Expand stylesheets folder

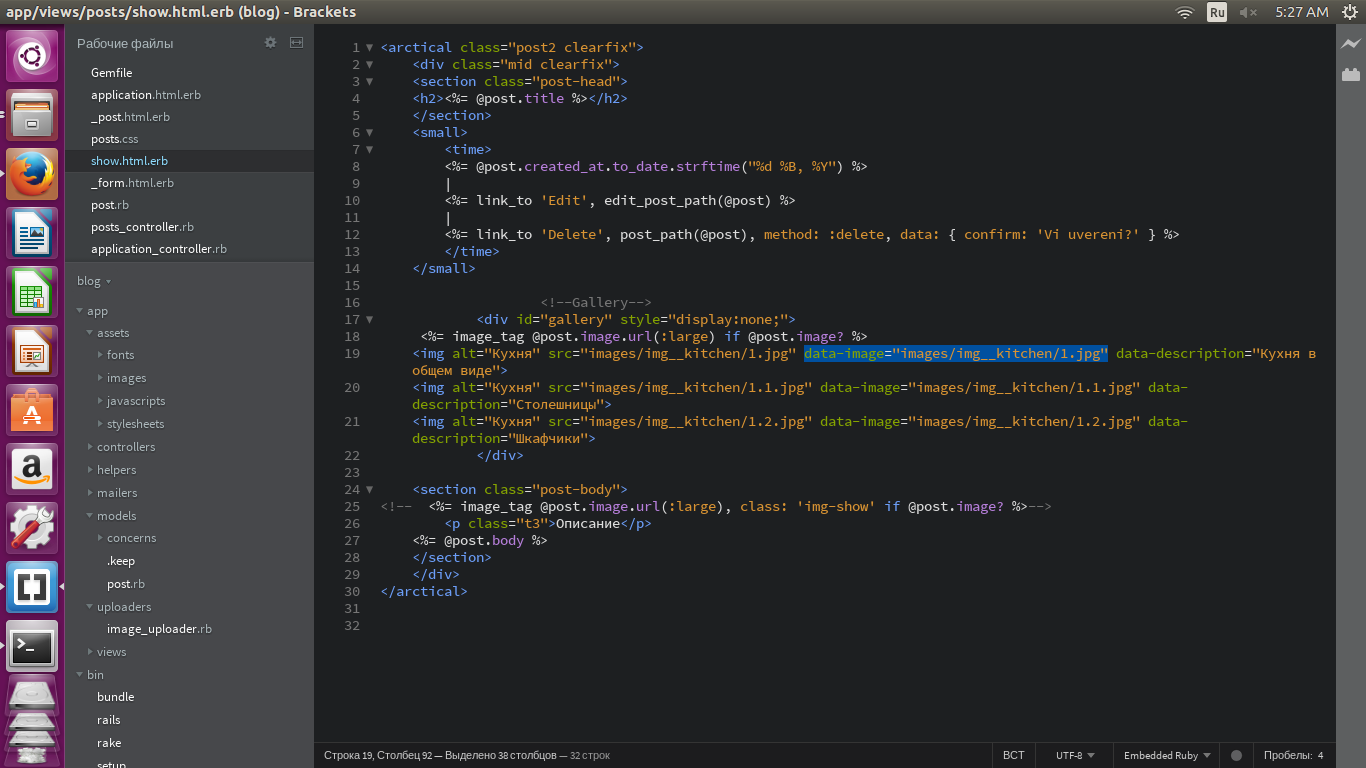coord(100,424)
